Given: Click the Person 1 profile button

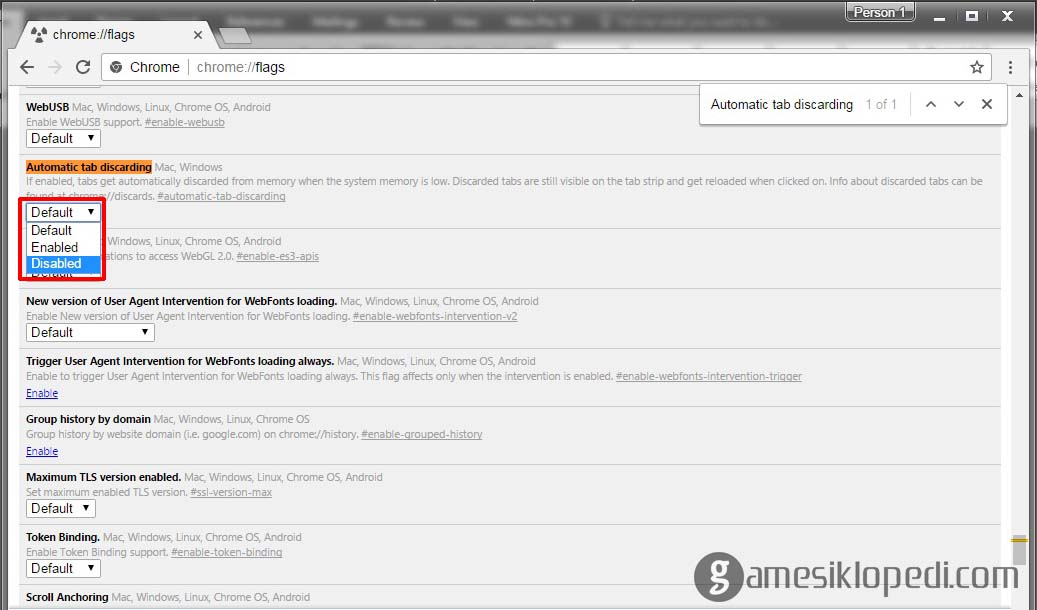Looking at the screenshot, I should pos(880,13).
